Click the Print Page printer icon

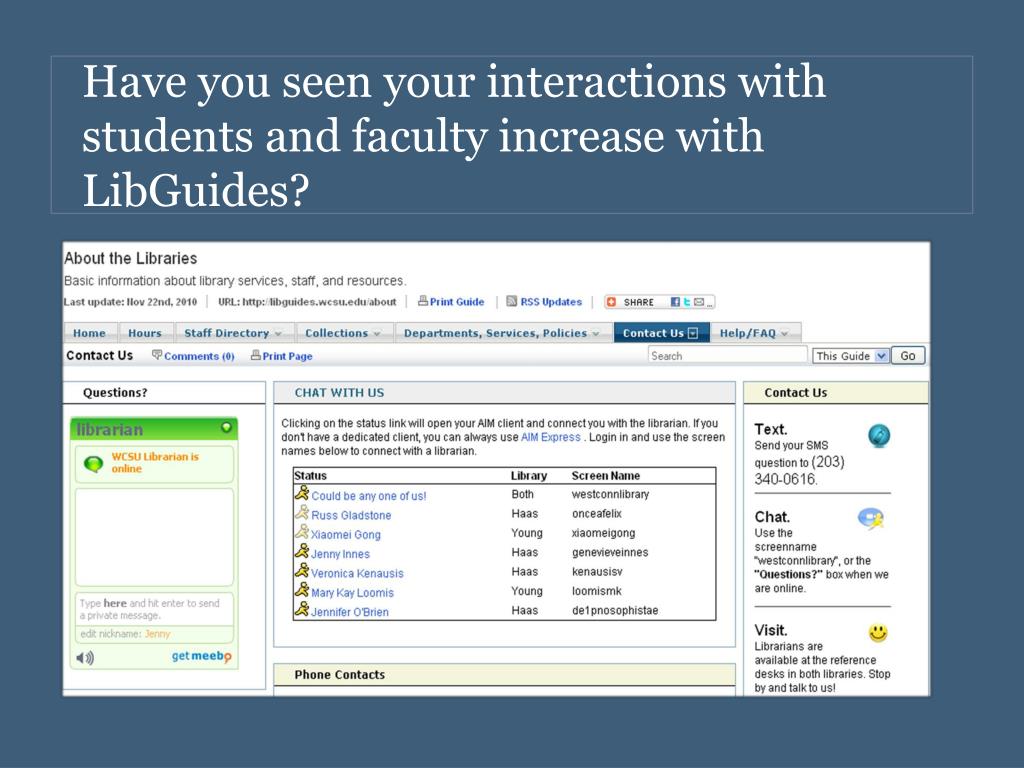(x=256, y=355)
